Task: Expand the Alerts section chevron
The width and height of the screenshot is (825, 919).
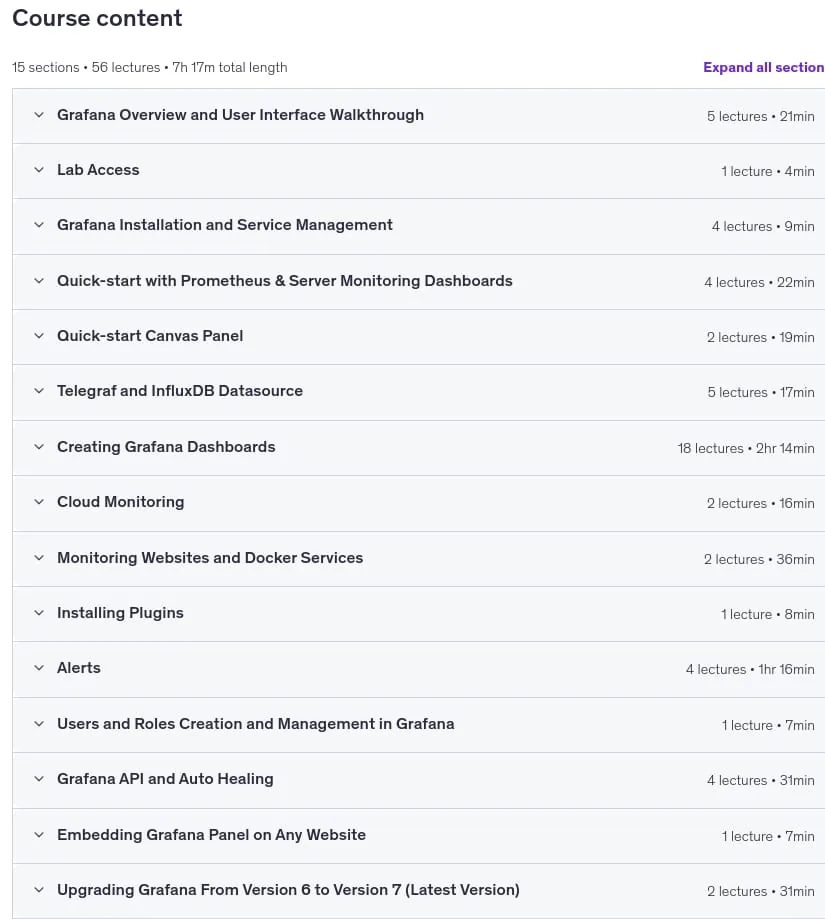Action: pos(39,668)
